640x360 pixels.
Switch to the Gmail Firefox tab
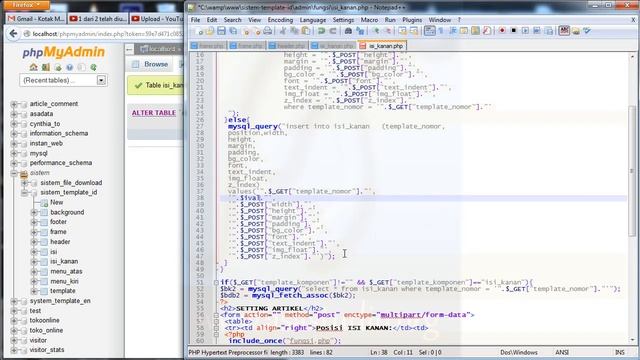coord(36,19)
